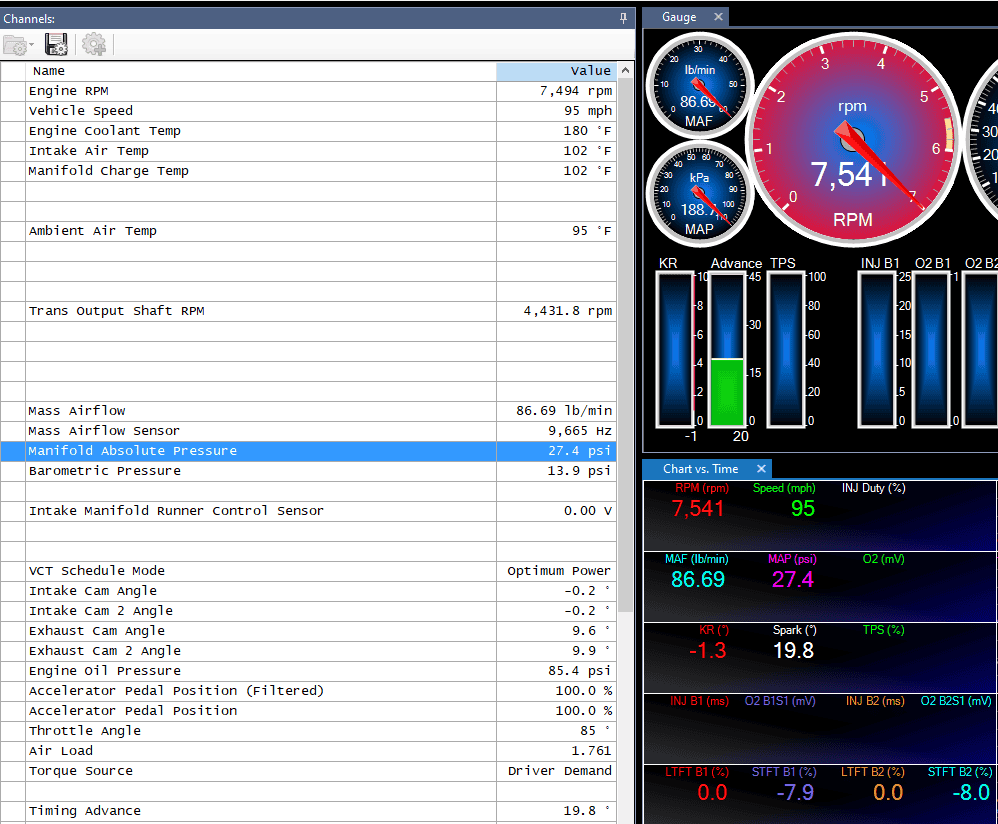
Task: Sort by the Value column header
Action: [556, 71]
